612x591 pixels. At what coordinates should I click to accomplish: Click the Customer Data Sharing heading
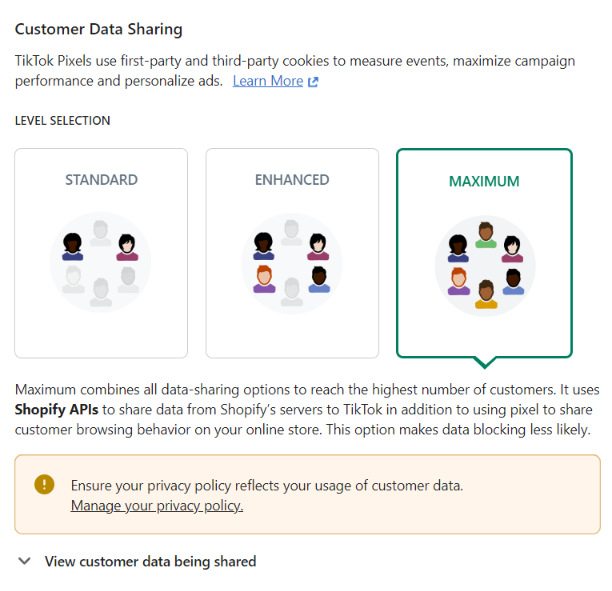click(x=99, y=30)
